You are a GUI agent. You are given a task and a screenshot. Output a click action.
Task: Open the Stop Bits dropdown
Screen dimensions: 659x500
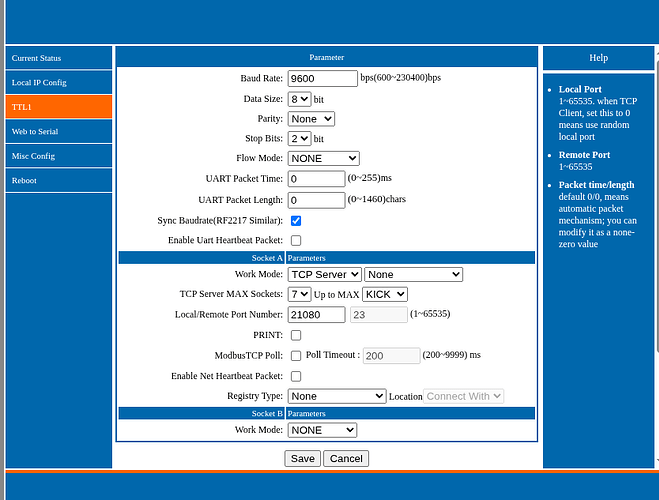coord(299,139)
